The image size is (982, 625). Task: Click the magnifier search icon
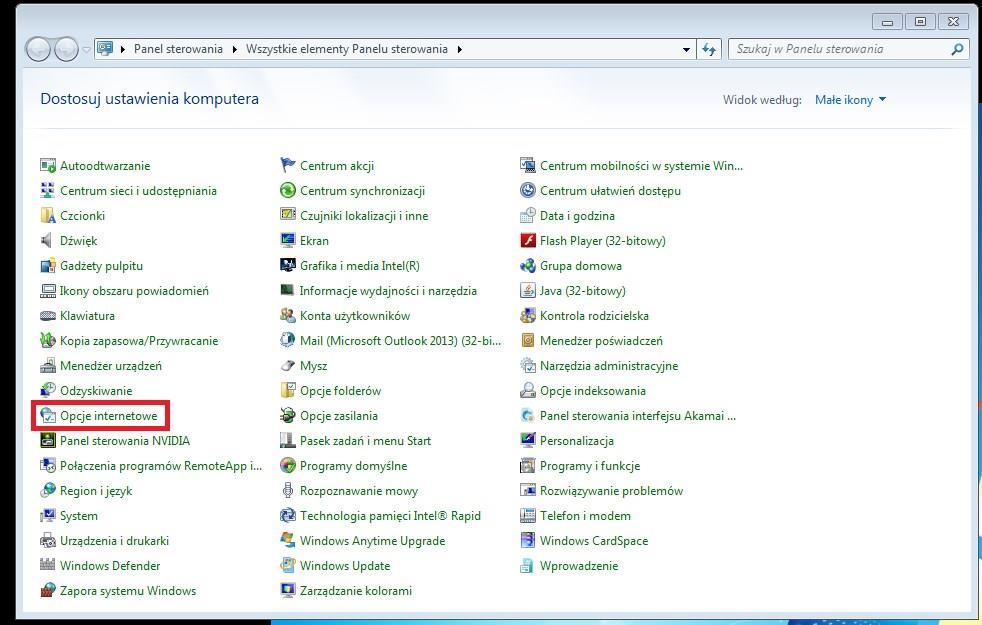point(958,49)
